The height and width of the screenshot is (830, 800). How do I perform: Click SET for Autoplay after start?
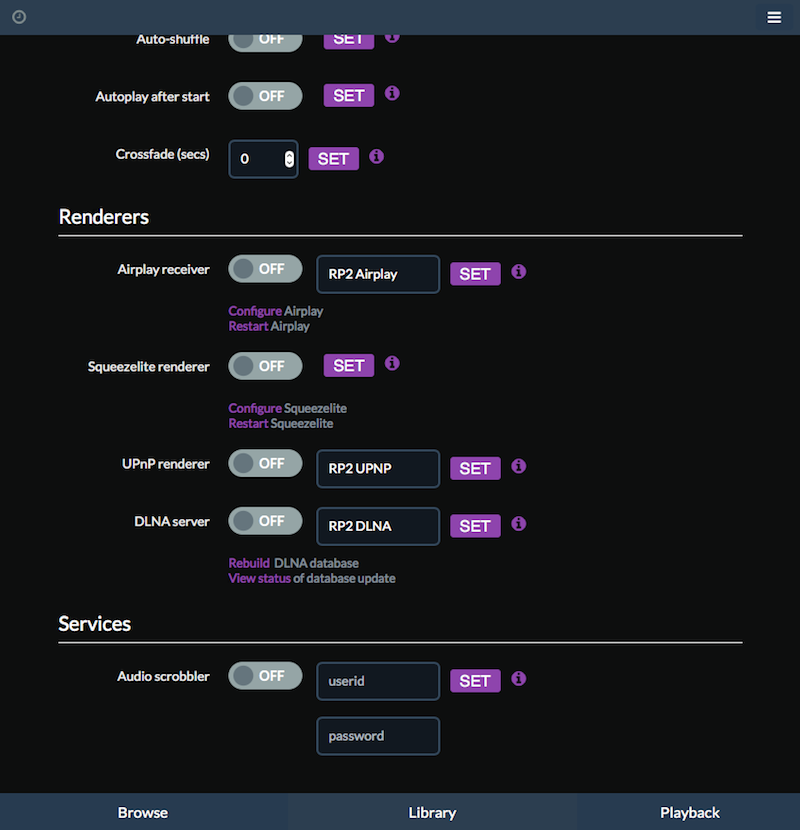pos(349,96)
